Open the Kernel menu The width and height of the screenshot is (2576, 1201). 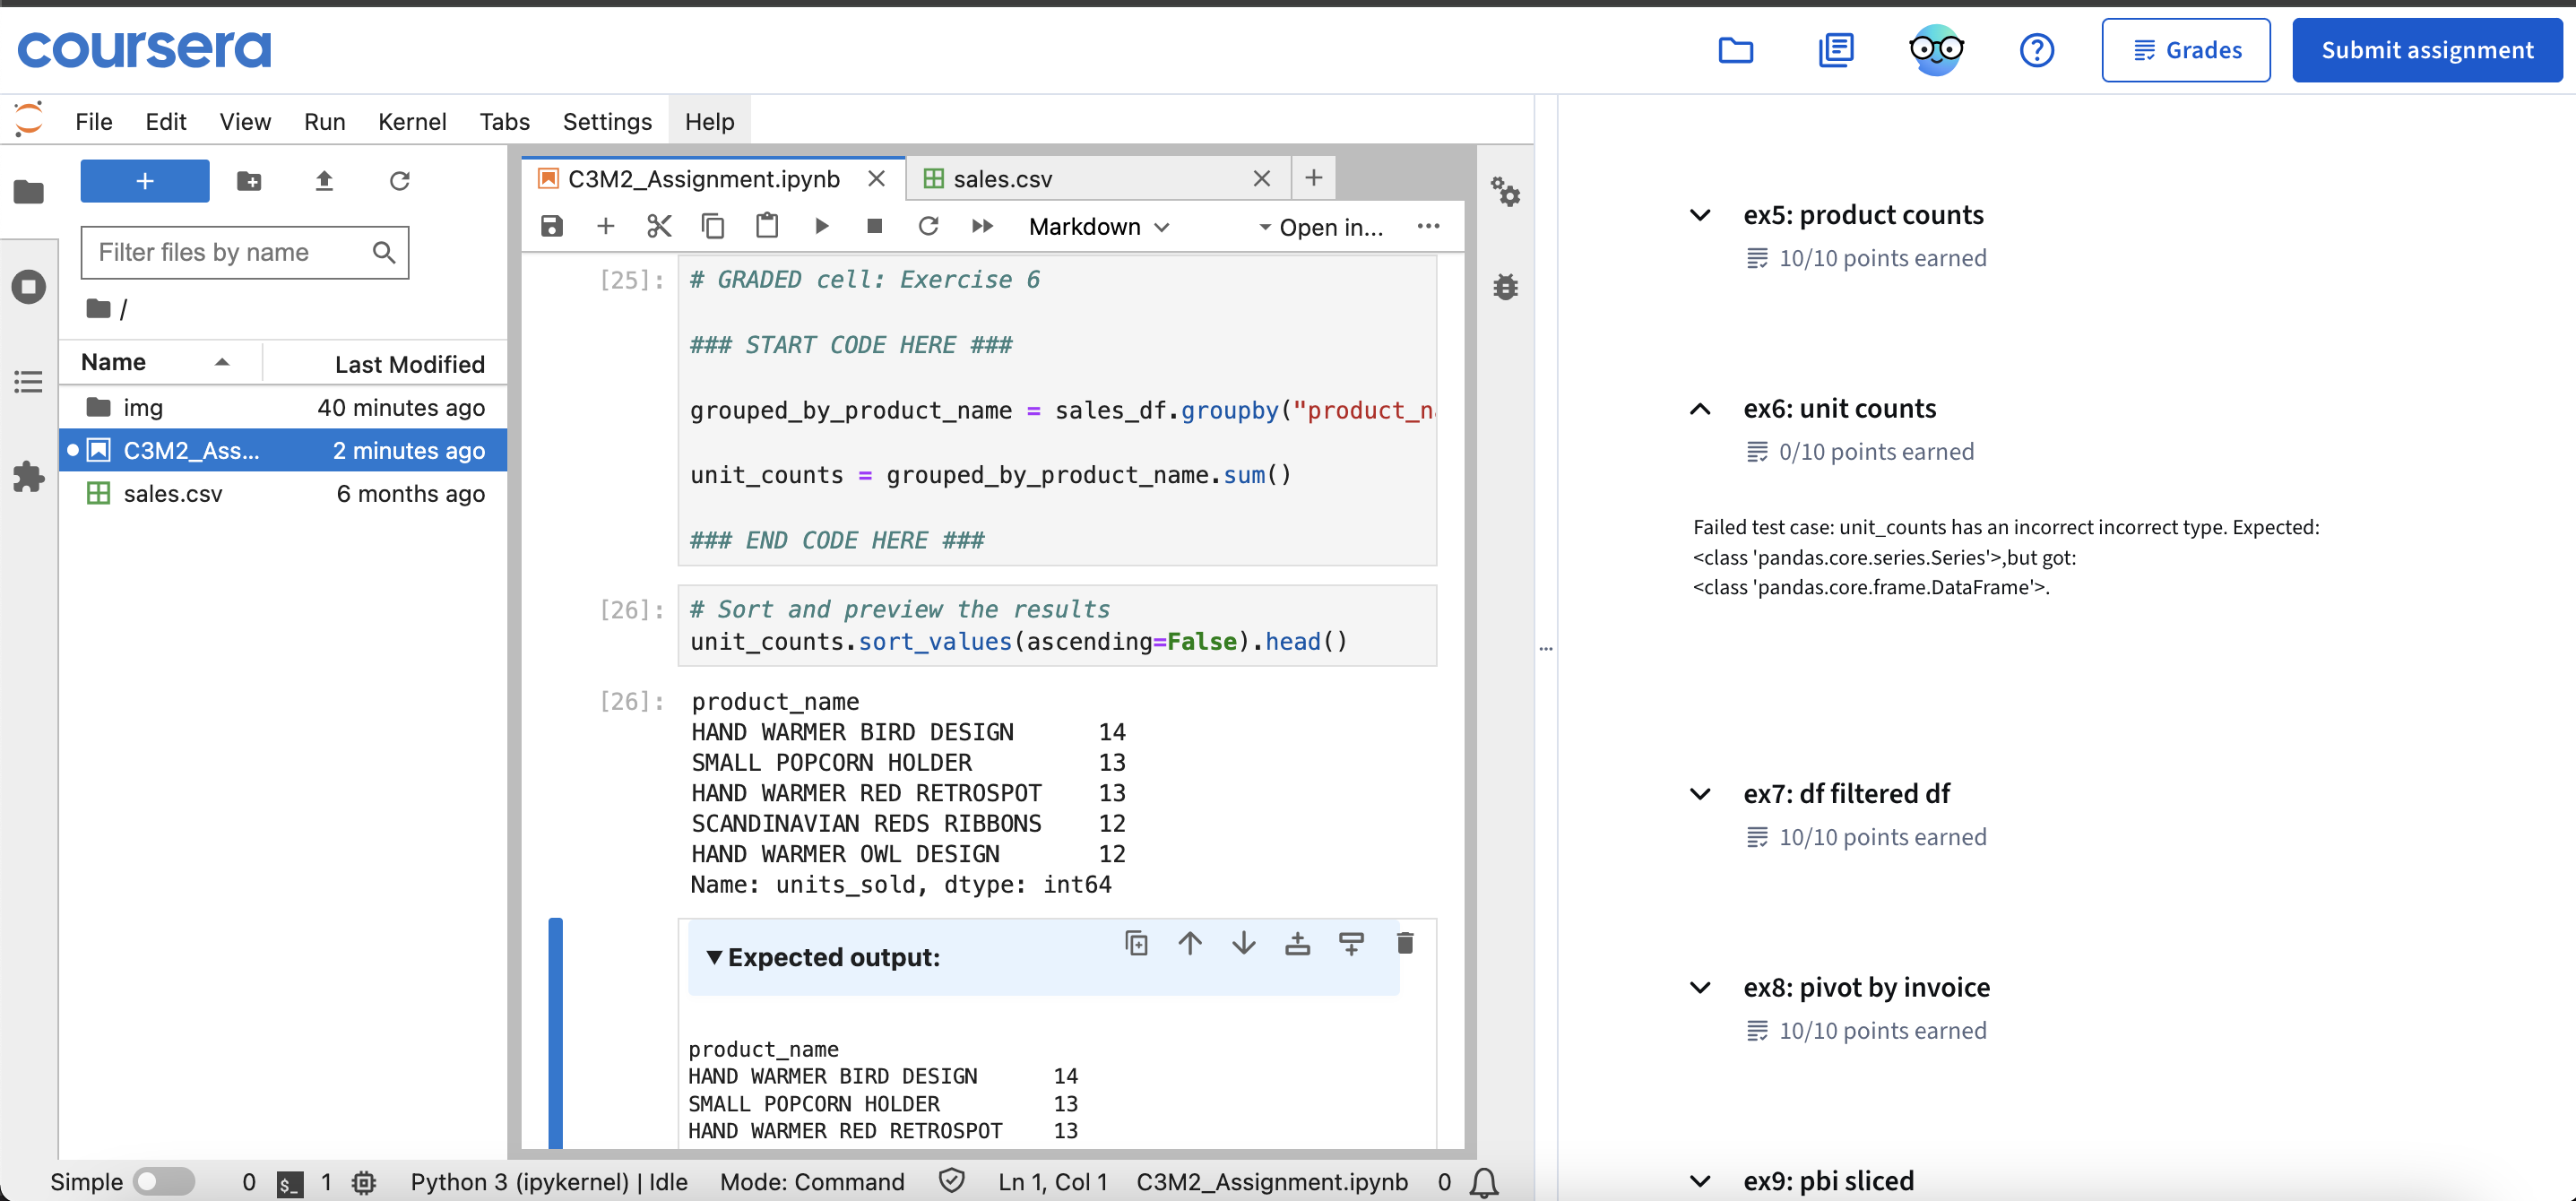tap(411, 122)
